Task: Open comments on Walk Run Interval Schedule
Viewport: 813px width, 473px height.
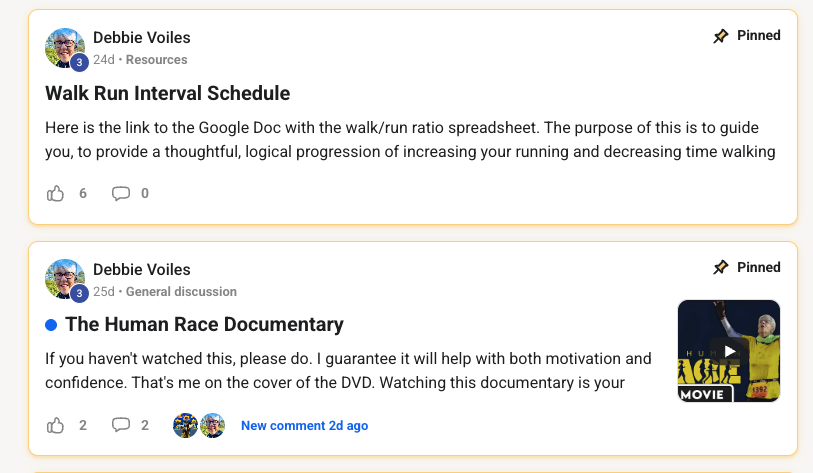Action: click(x=121, y=193)
